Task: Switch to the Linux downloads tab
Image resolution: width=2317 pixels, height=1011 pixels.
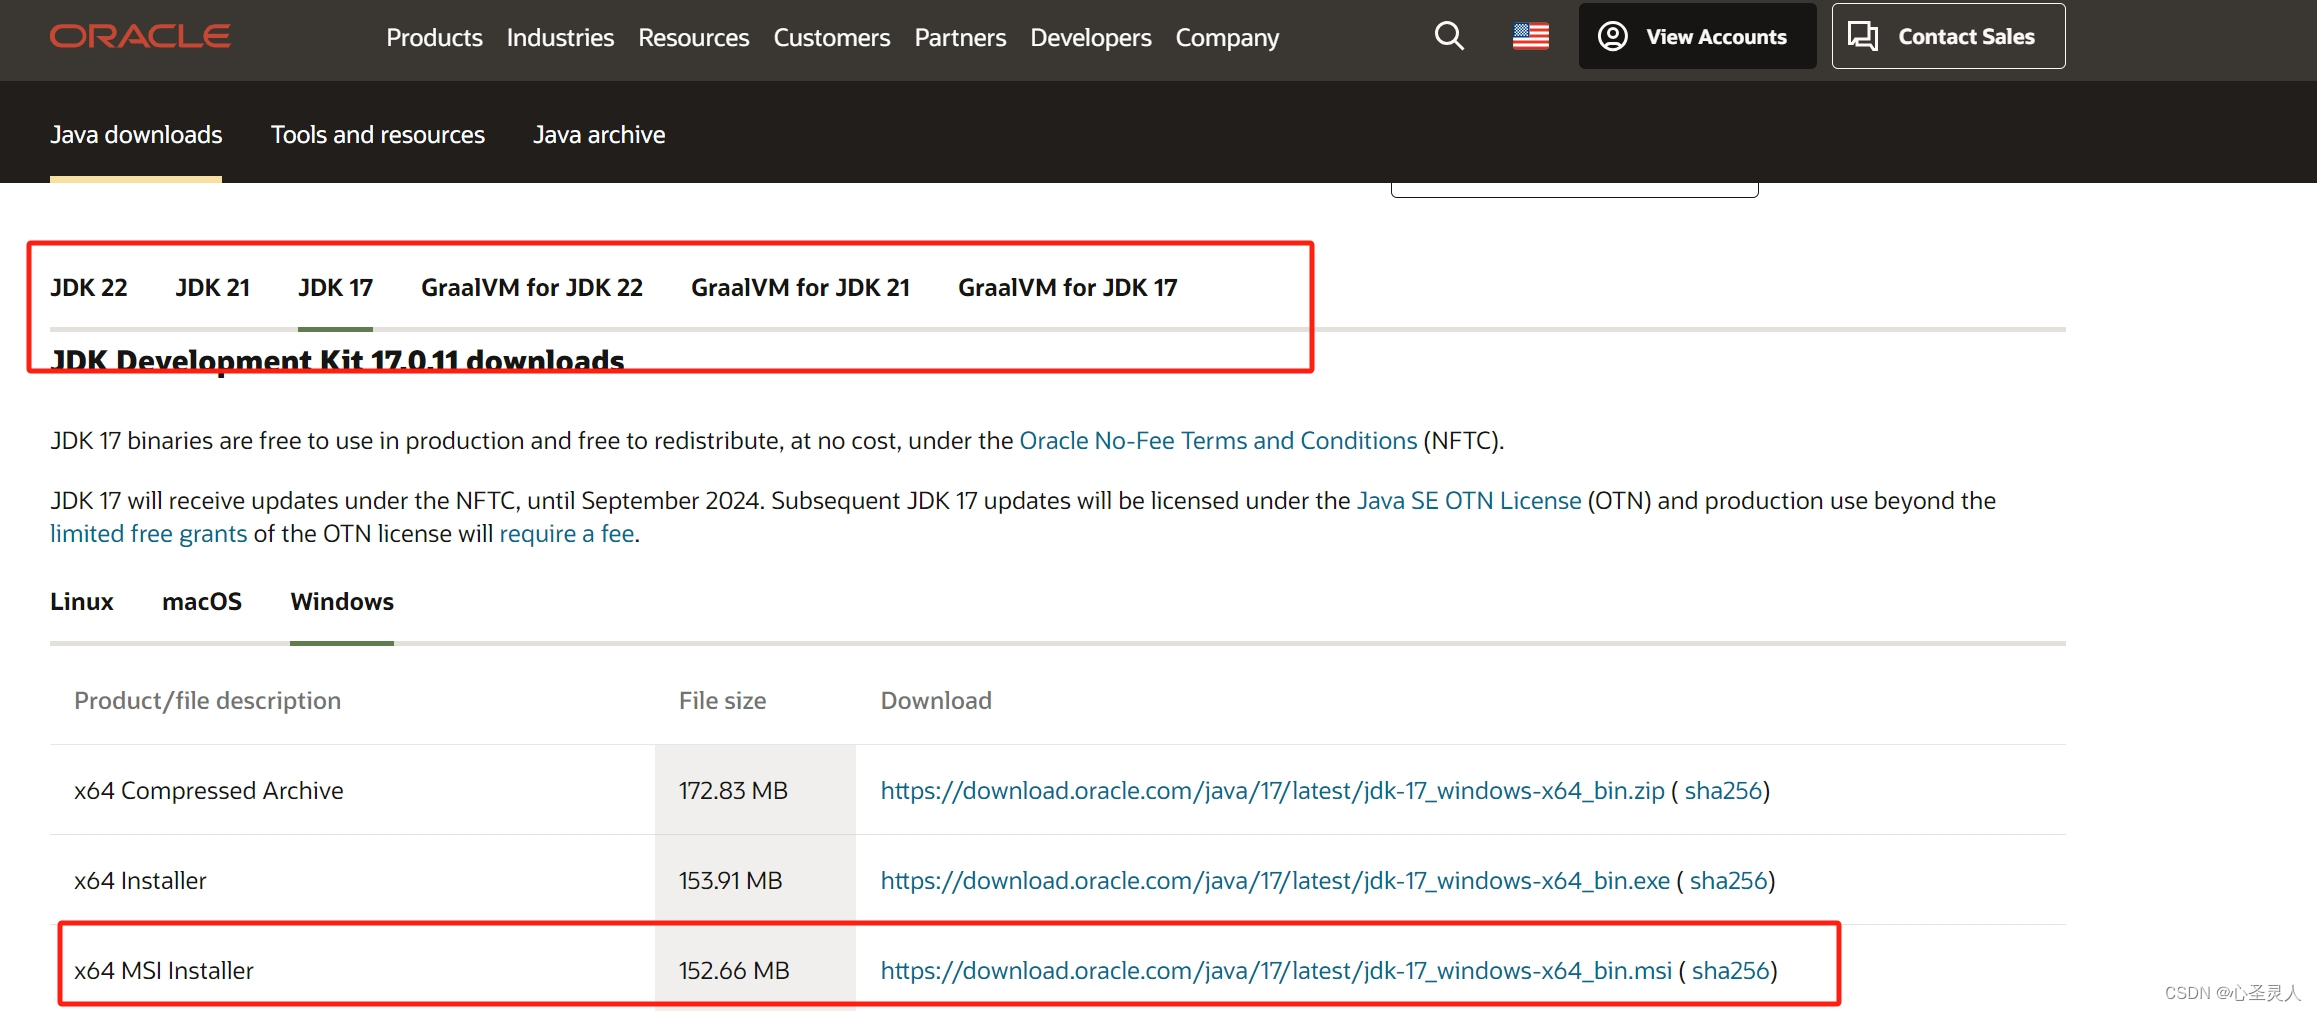Action: point(81,601)
